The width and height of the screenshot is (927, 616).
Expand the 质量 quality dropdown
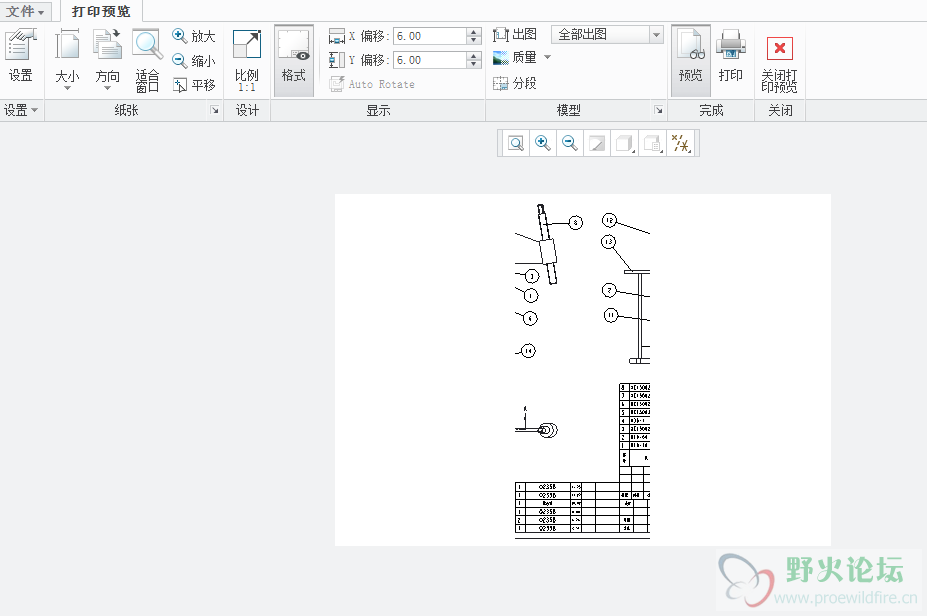[x=547, y=57]
